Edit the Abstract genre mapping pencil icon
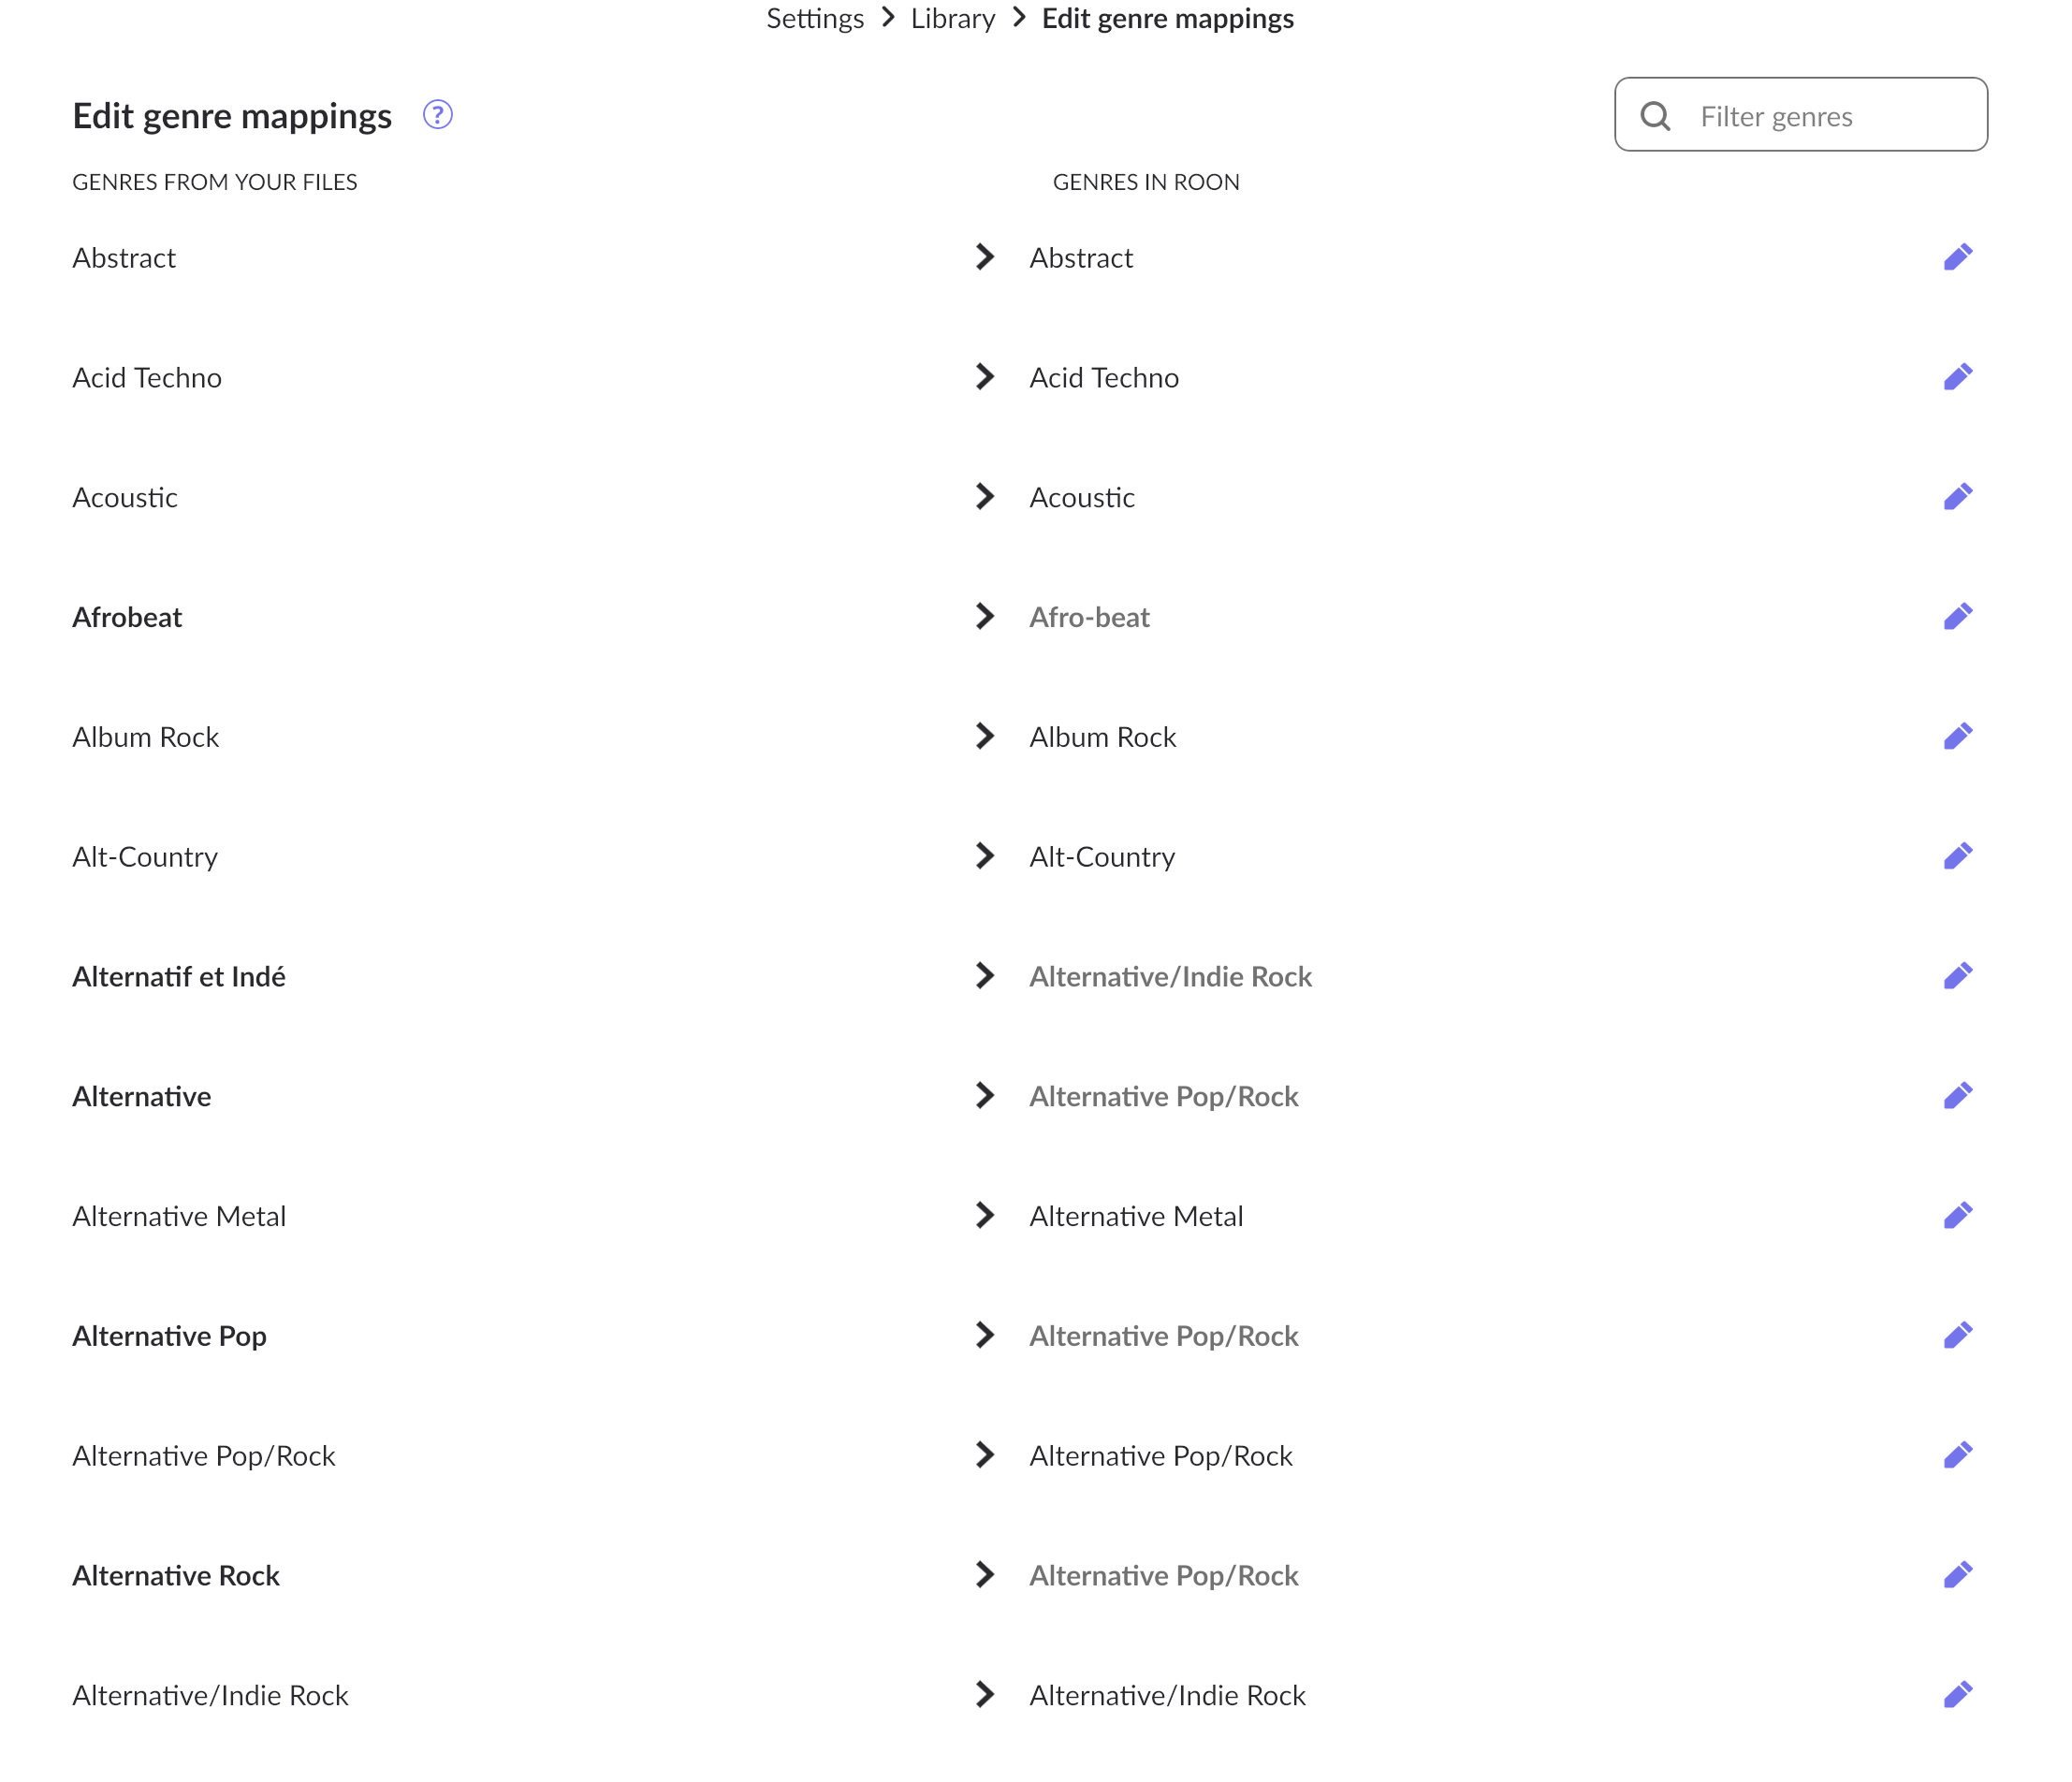2072x1782 pixels. [x=1957, y=257]
